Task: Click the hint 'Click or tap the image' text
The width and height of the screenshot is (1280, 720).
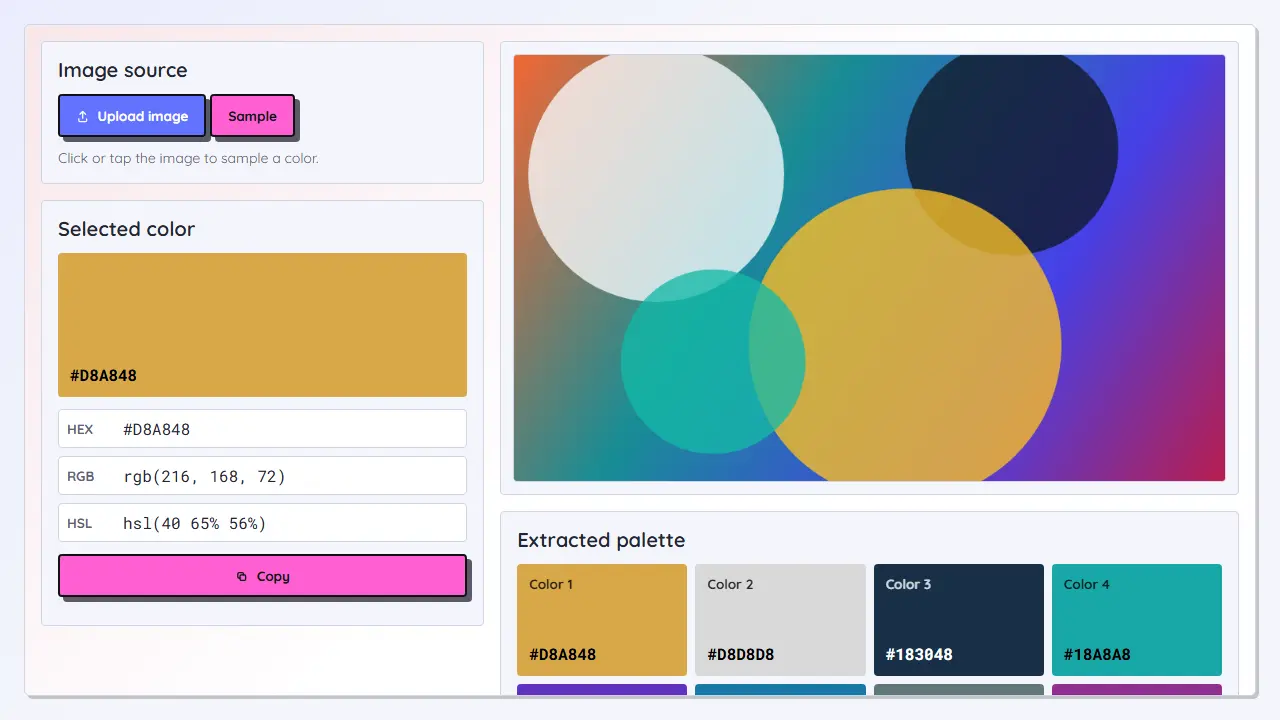Action: [x=188, y=158]
